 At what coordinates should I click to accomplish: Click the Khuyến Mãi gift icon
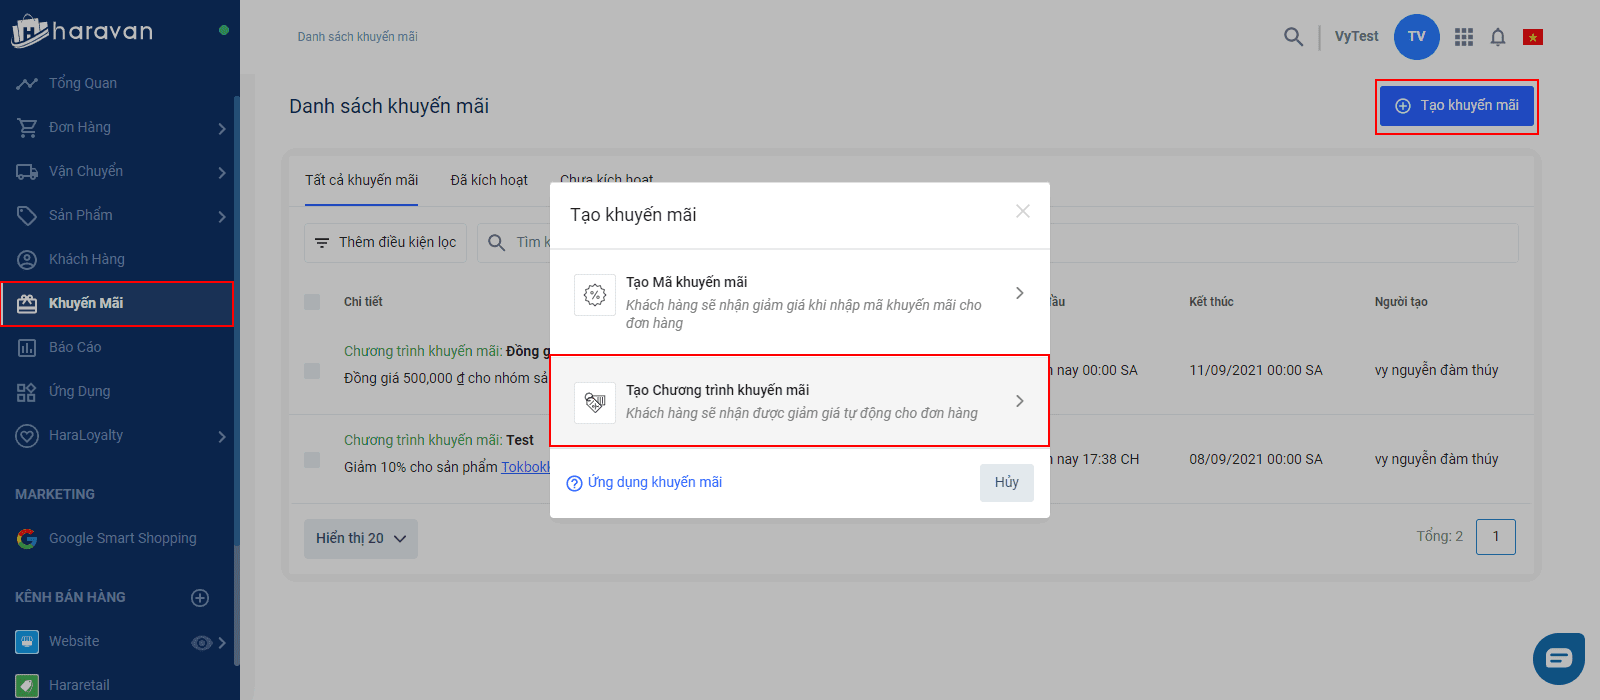[27, 303]
